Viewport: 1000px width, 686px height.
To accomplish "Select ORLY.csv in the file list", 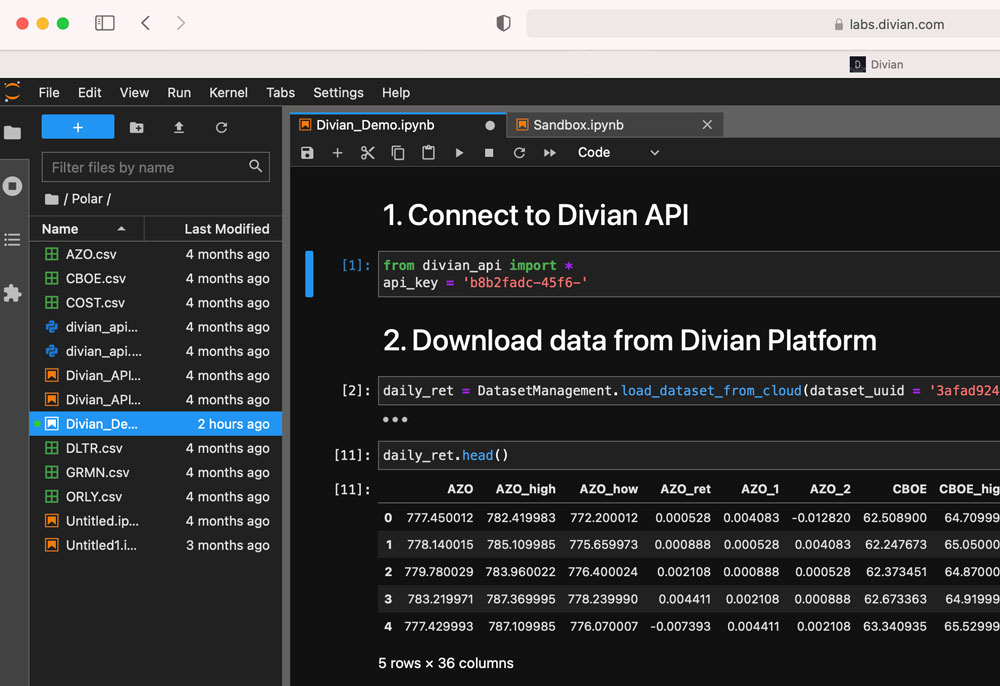I will (156, 496).
